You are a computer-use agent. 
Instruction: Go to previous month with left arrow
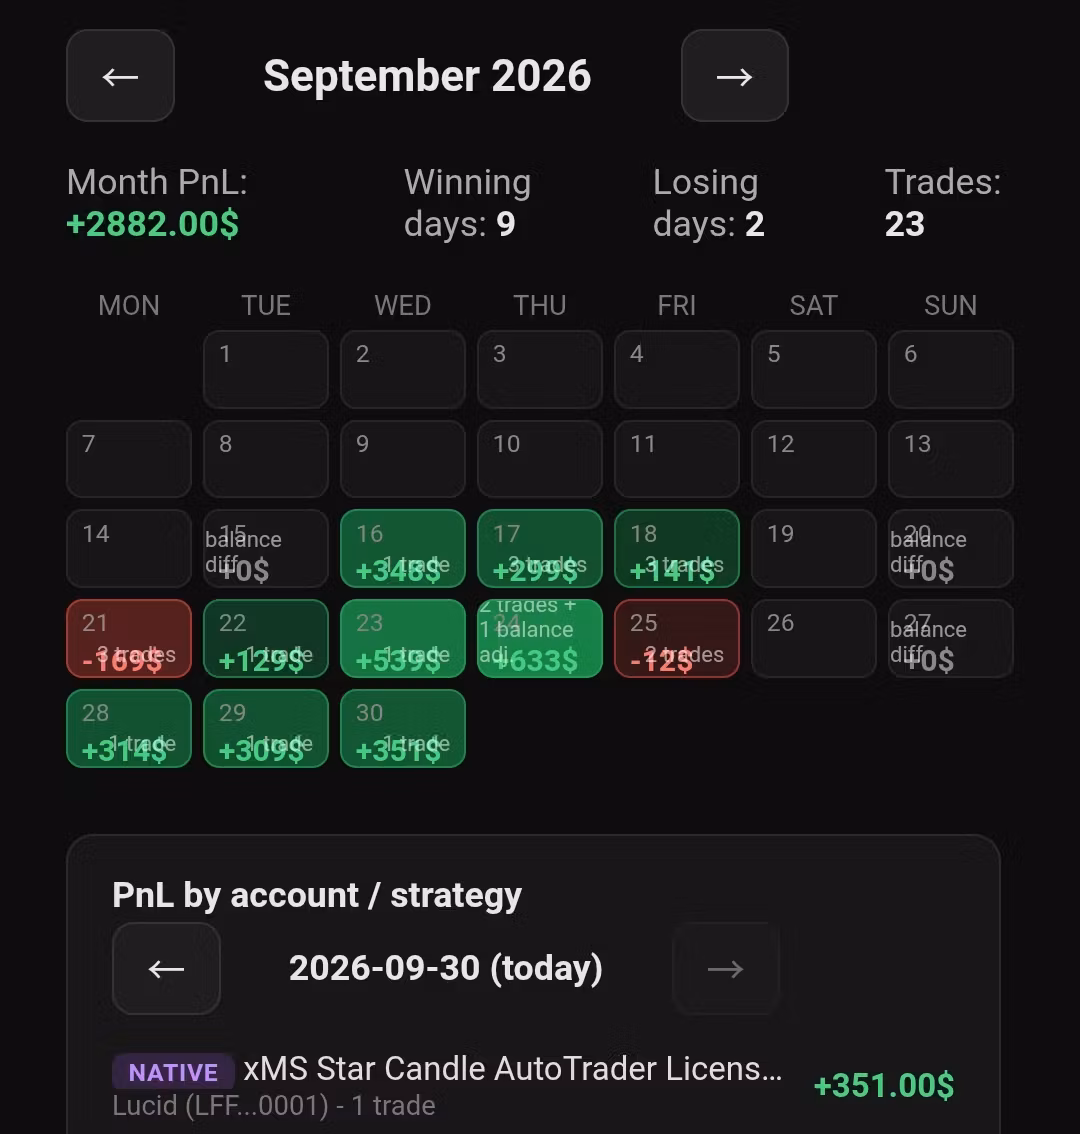pyautogui.click(x=120, y=76)
